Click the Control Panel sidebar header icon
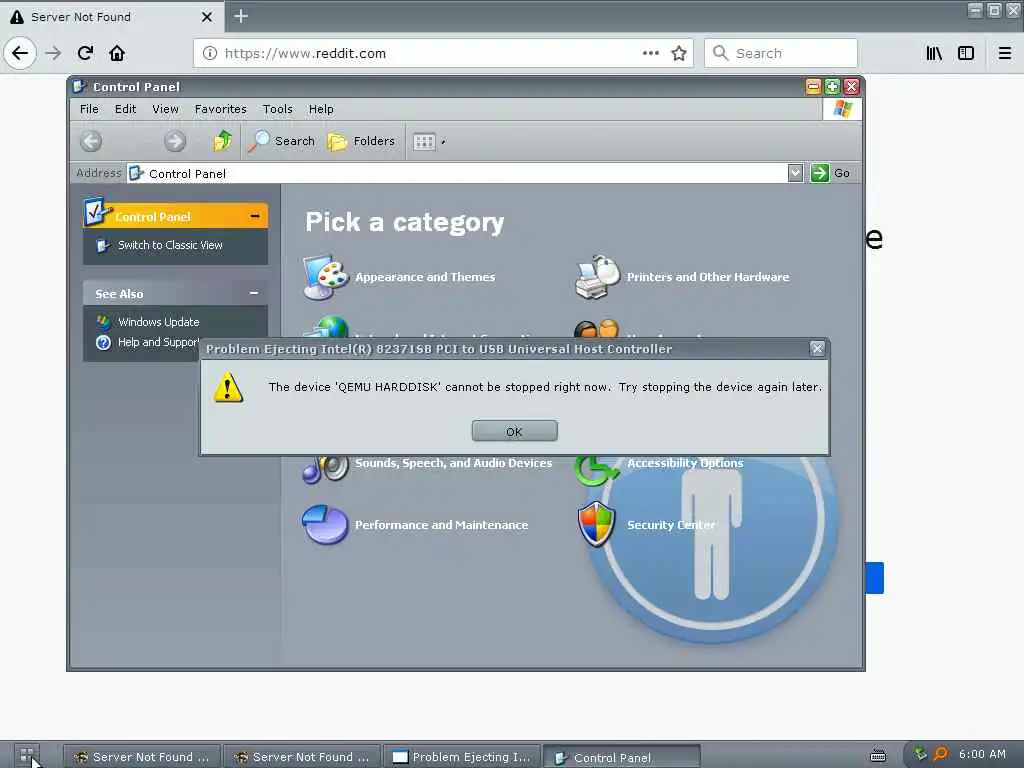 97,211
